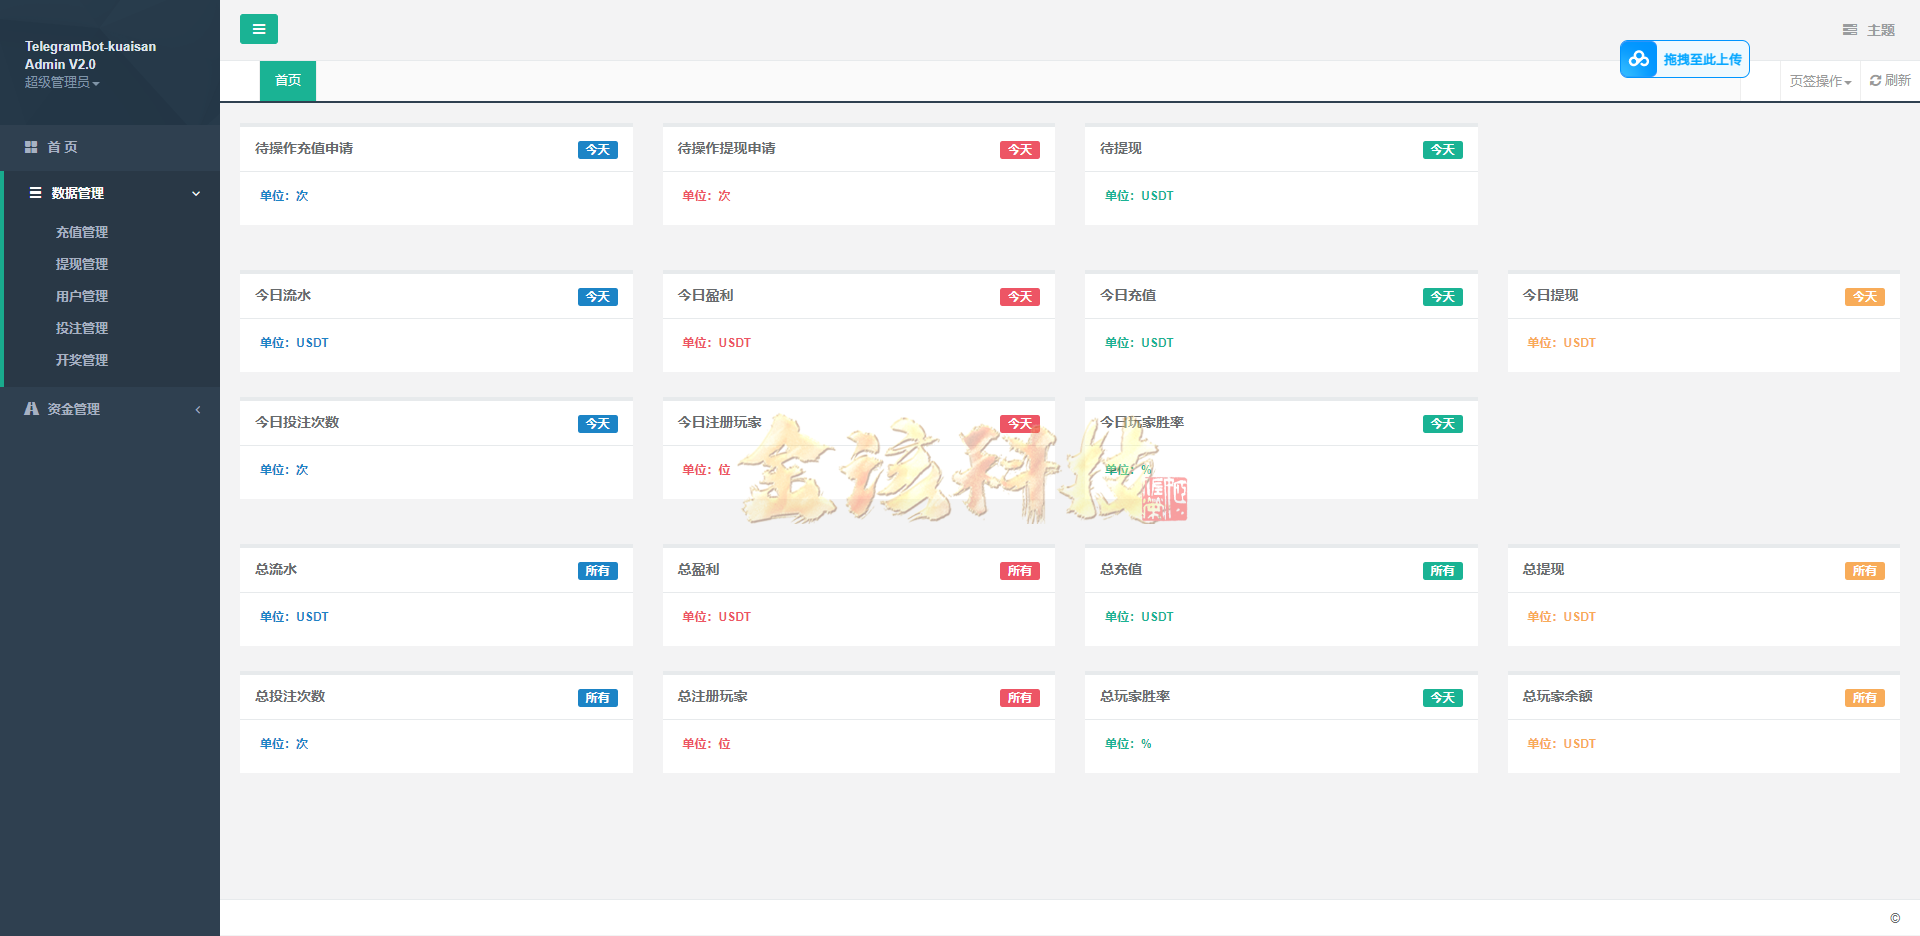Viewport: 1920px width, 936px height.
Task: Open 充值管理 in the sidebar
Action: [x=82, y=232]
